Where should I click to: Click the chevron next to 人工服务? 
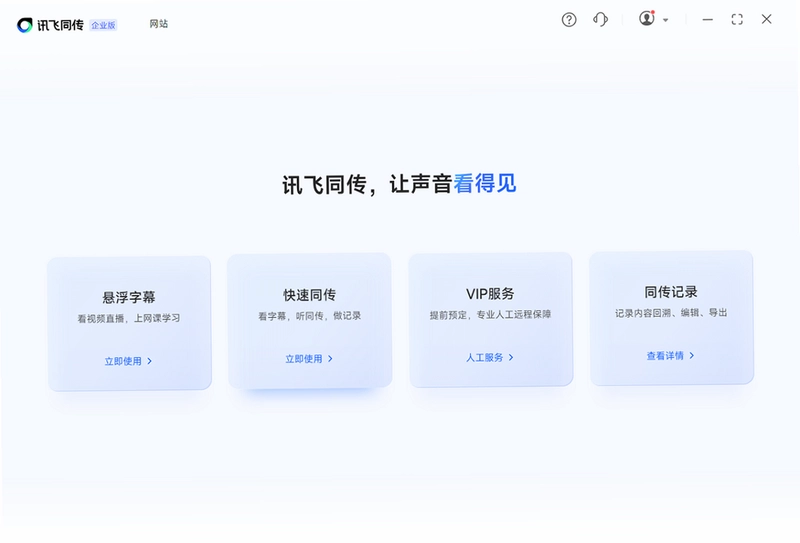point(511,357)
